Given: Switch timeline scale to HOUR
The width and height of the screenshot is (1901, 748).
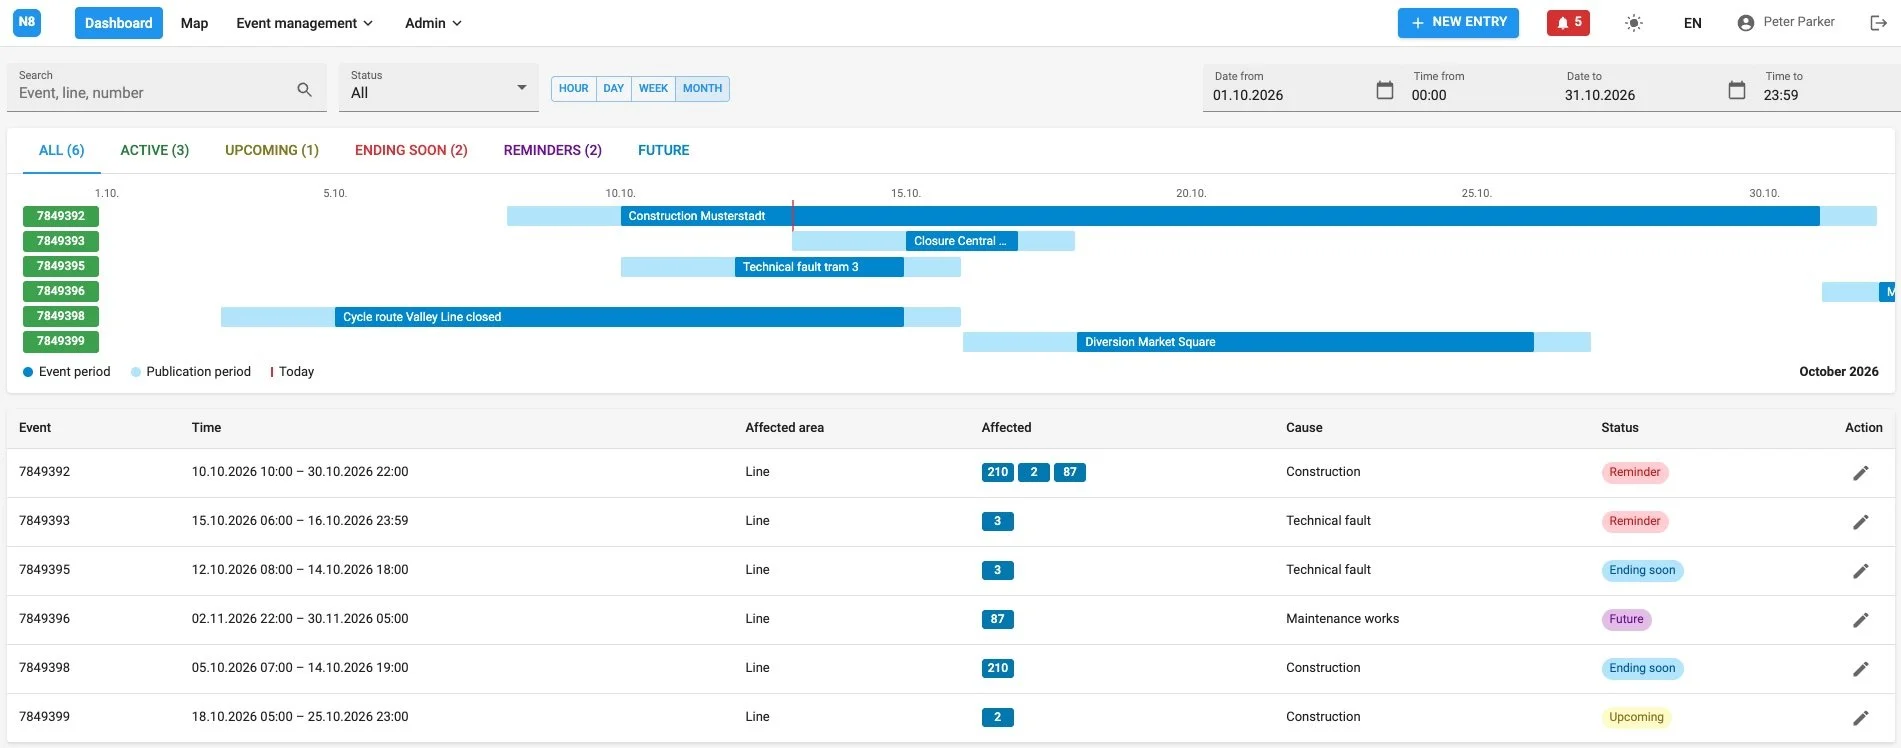Looking at the screenshot, I should (574, 89).
